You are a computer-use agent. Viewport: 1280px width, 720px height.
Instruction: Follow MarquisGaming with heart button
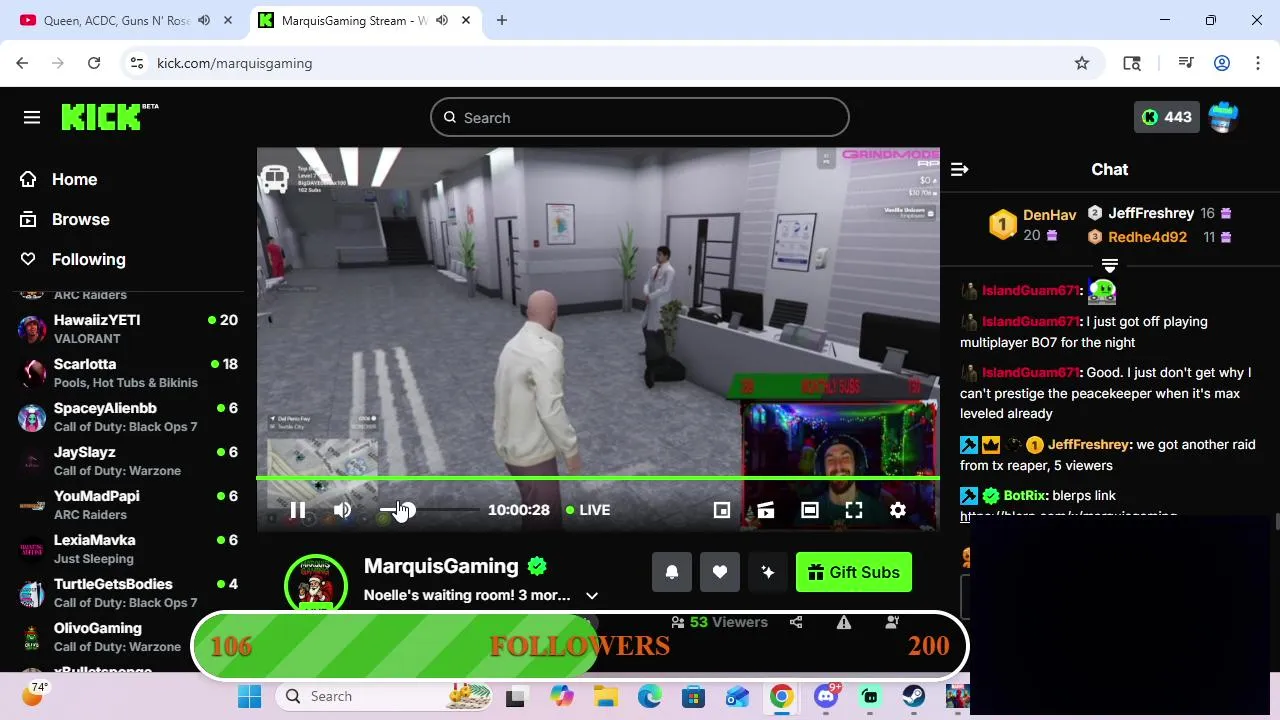pyautogui.click(x=720, y=572)
